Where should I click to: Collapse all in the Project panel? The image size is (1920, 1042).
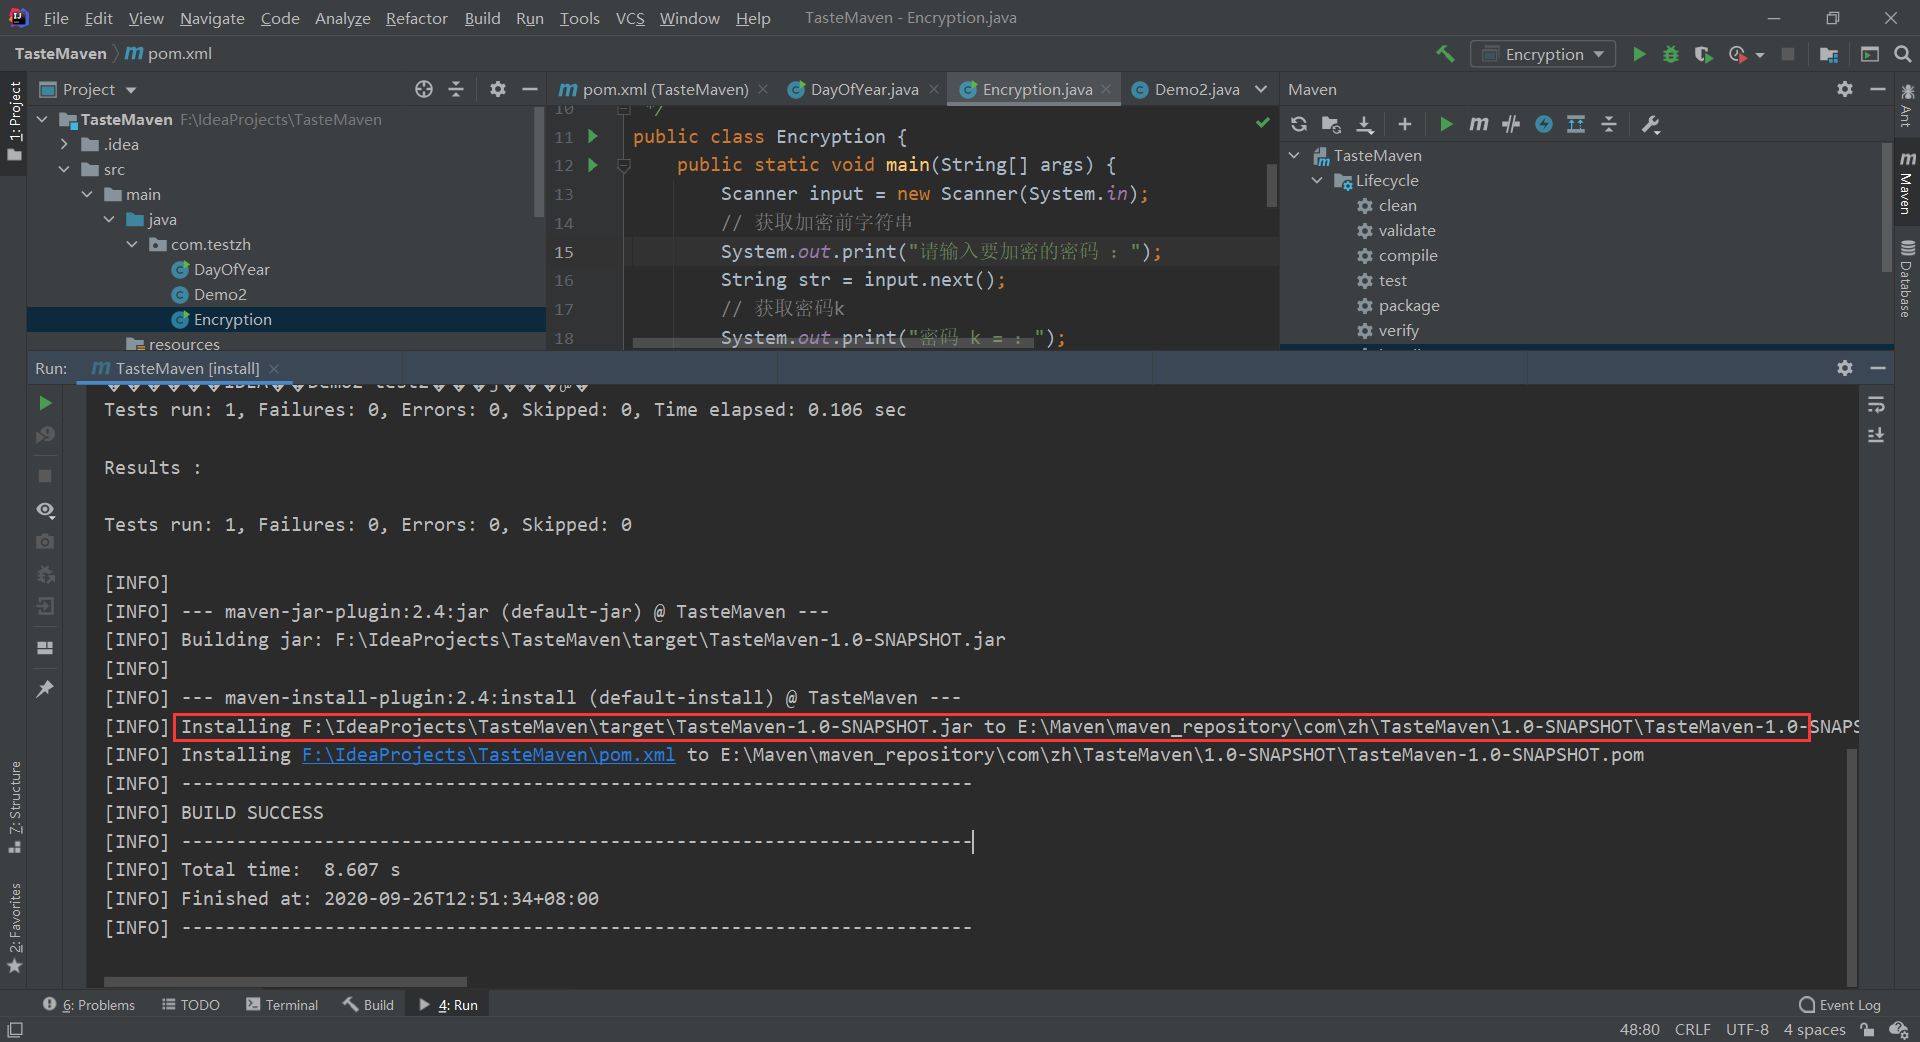point(456,89)
